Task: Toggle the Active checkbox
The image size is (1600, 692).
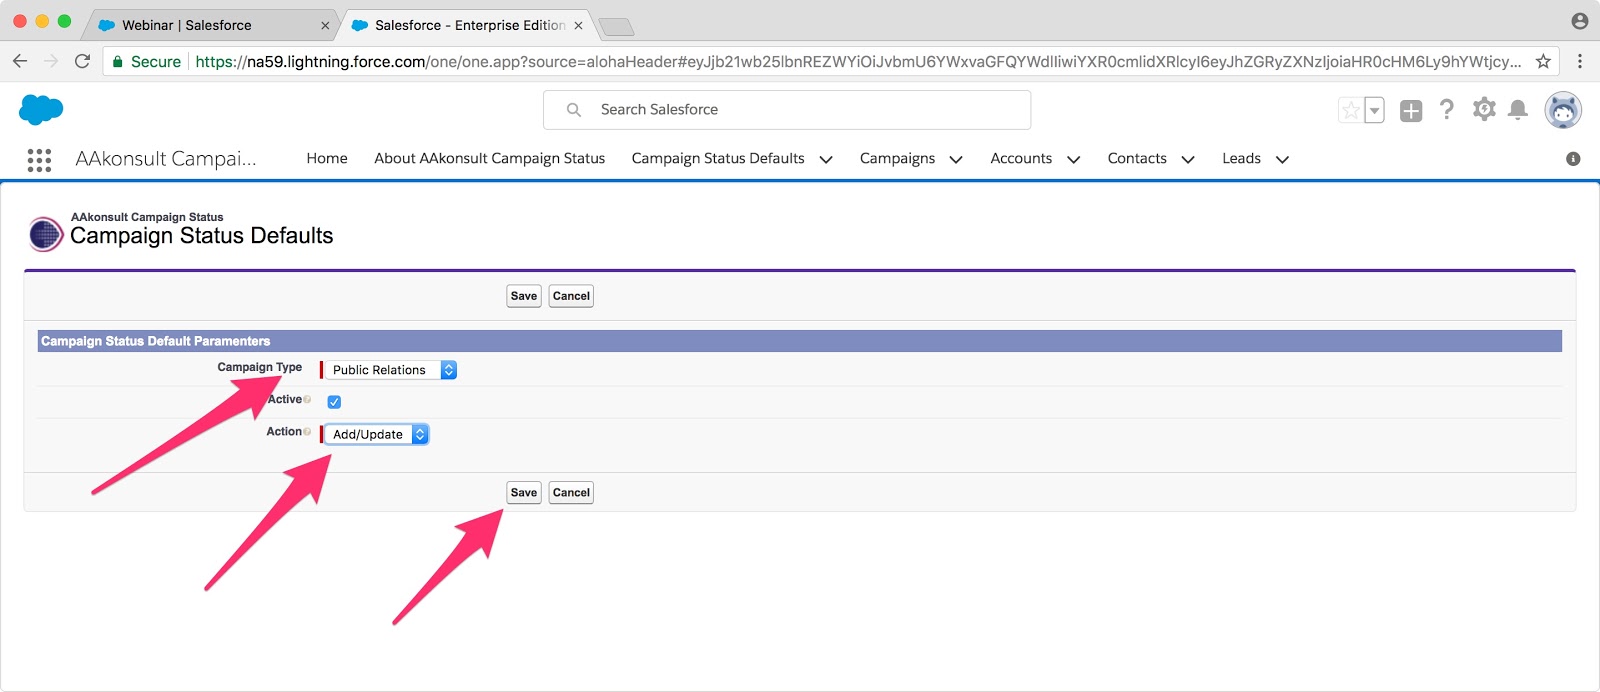Action: [x=334, y=402]
